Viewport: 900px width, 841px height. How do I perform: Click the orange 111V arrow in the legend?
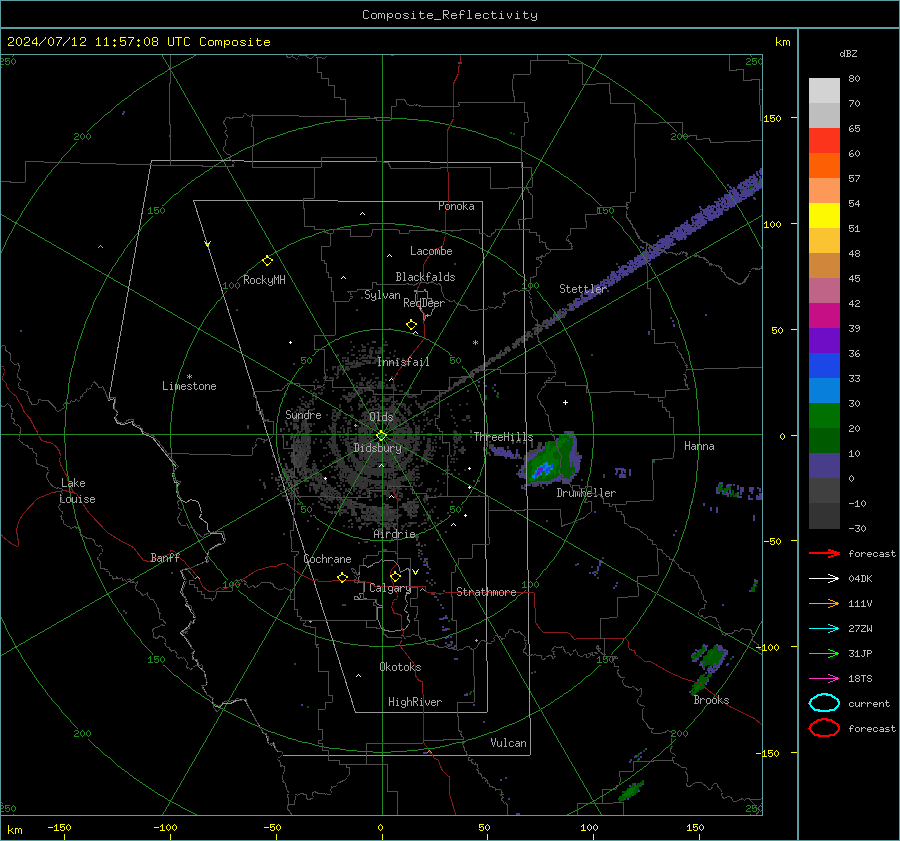[824, 603]
